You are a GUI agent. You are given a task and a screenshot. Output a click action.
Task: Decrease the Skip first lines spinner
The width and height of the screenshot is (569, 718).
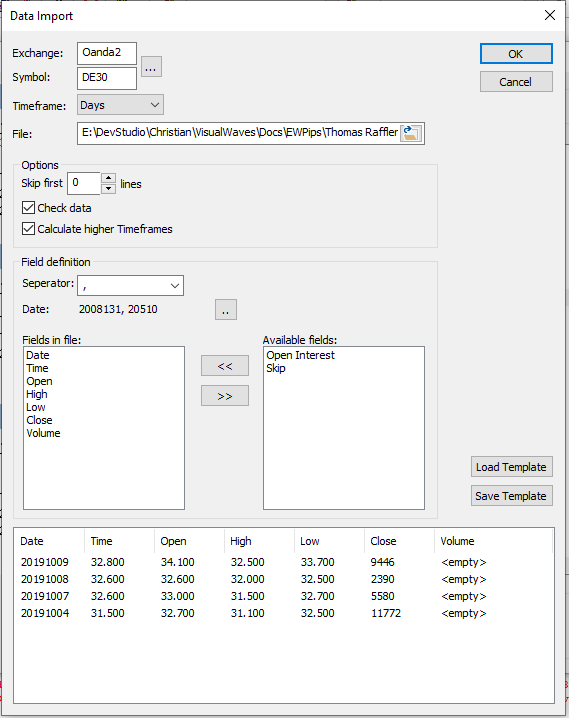pos(108,189)
